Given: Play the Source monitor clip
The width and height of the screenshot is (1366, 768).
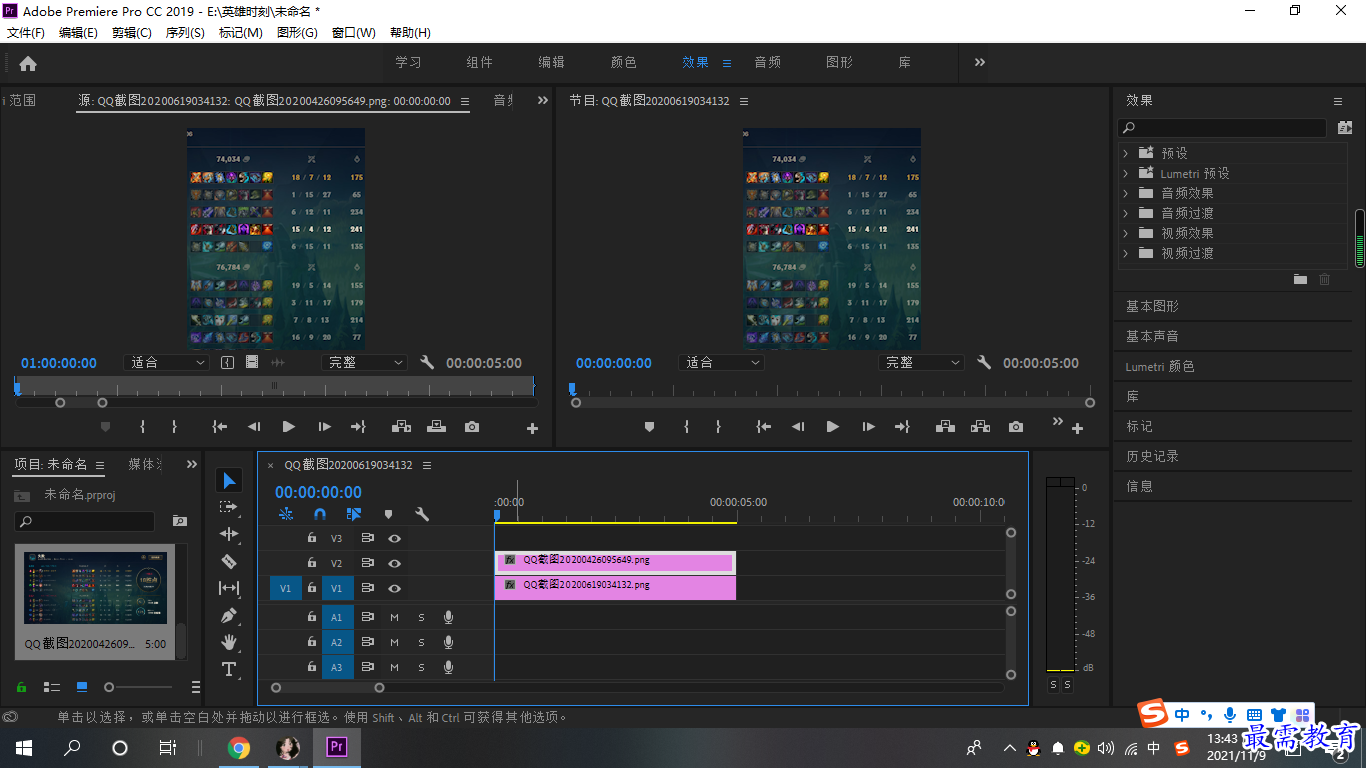Looking at the screenshot, I should [289, 427].
